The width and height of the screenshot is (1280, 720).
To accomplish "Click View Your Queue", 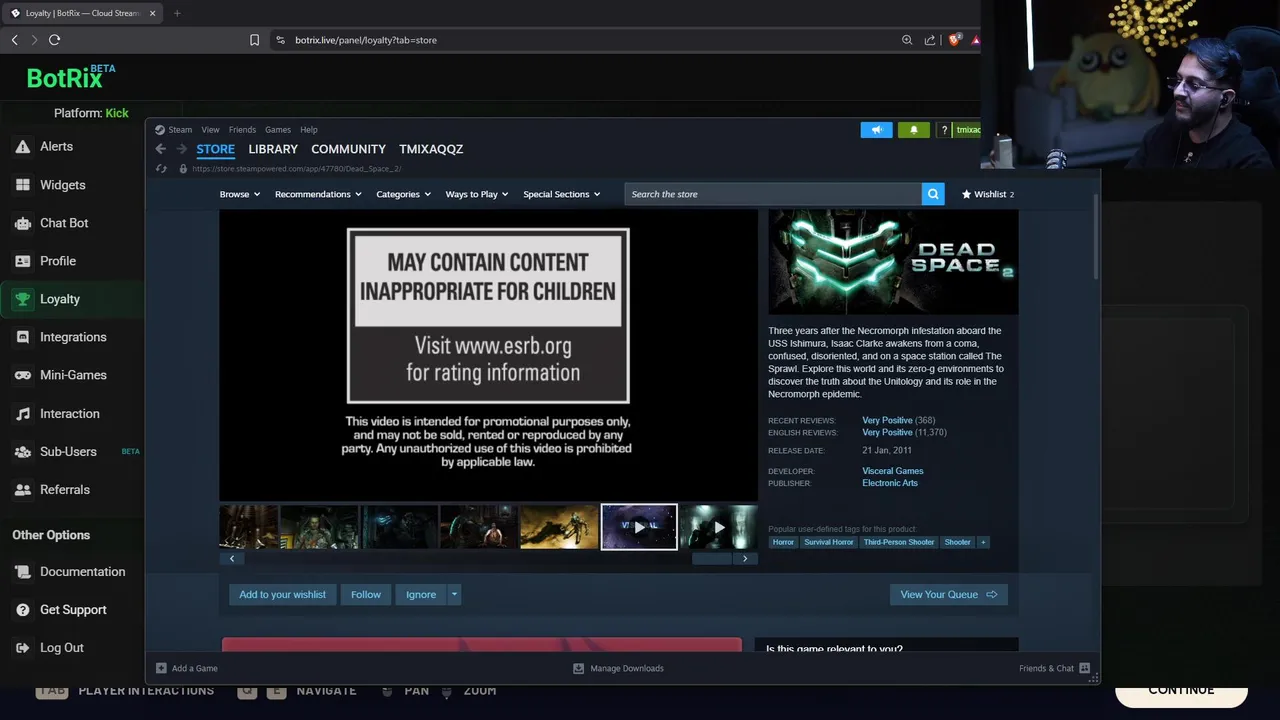I will [x=948, y=594].
